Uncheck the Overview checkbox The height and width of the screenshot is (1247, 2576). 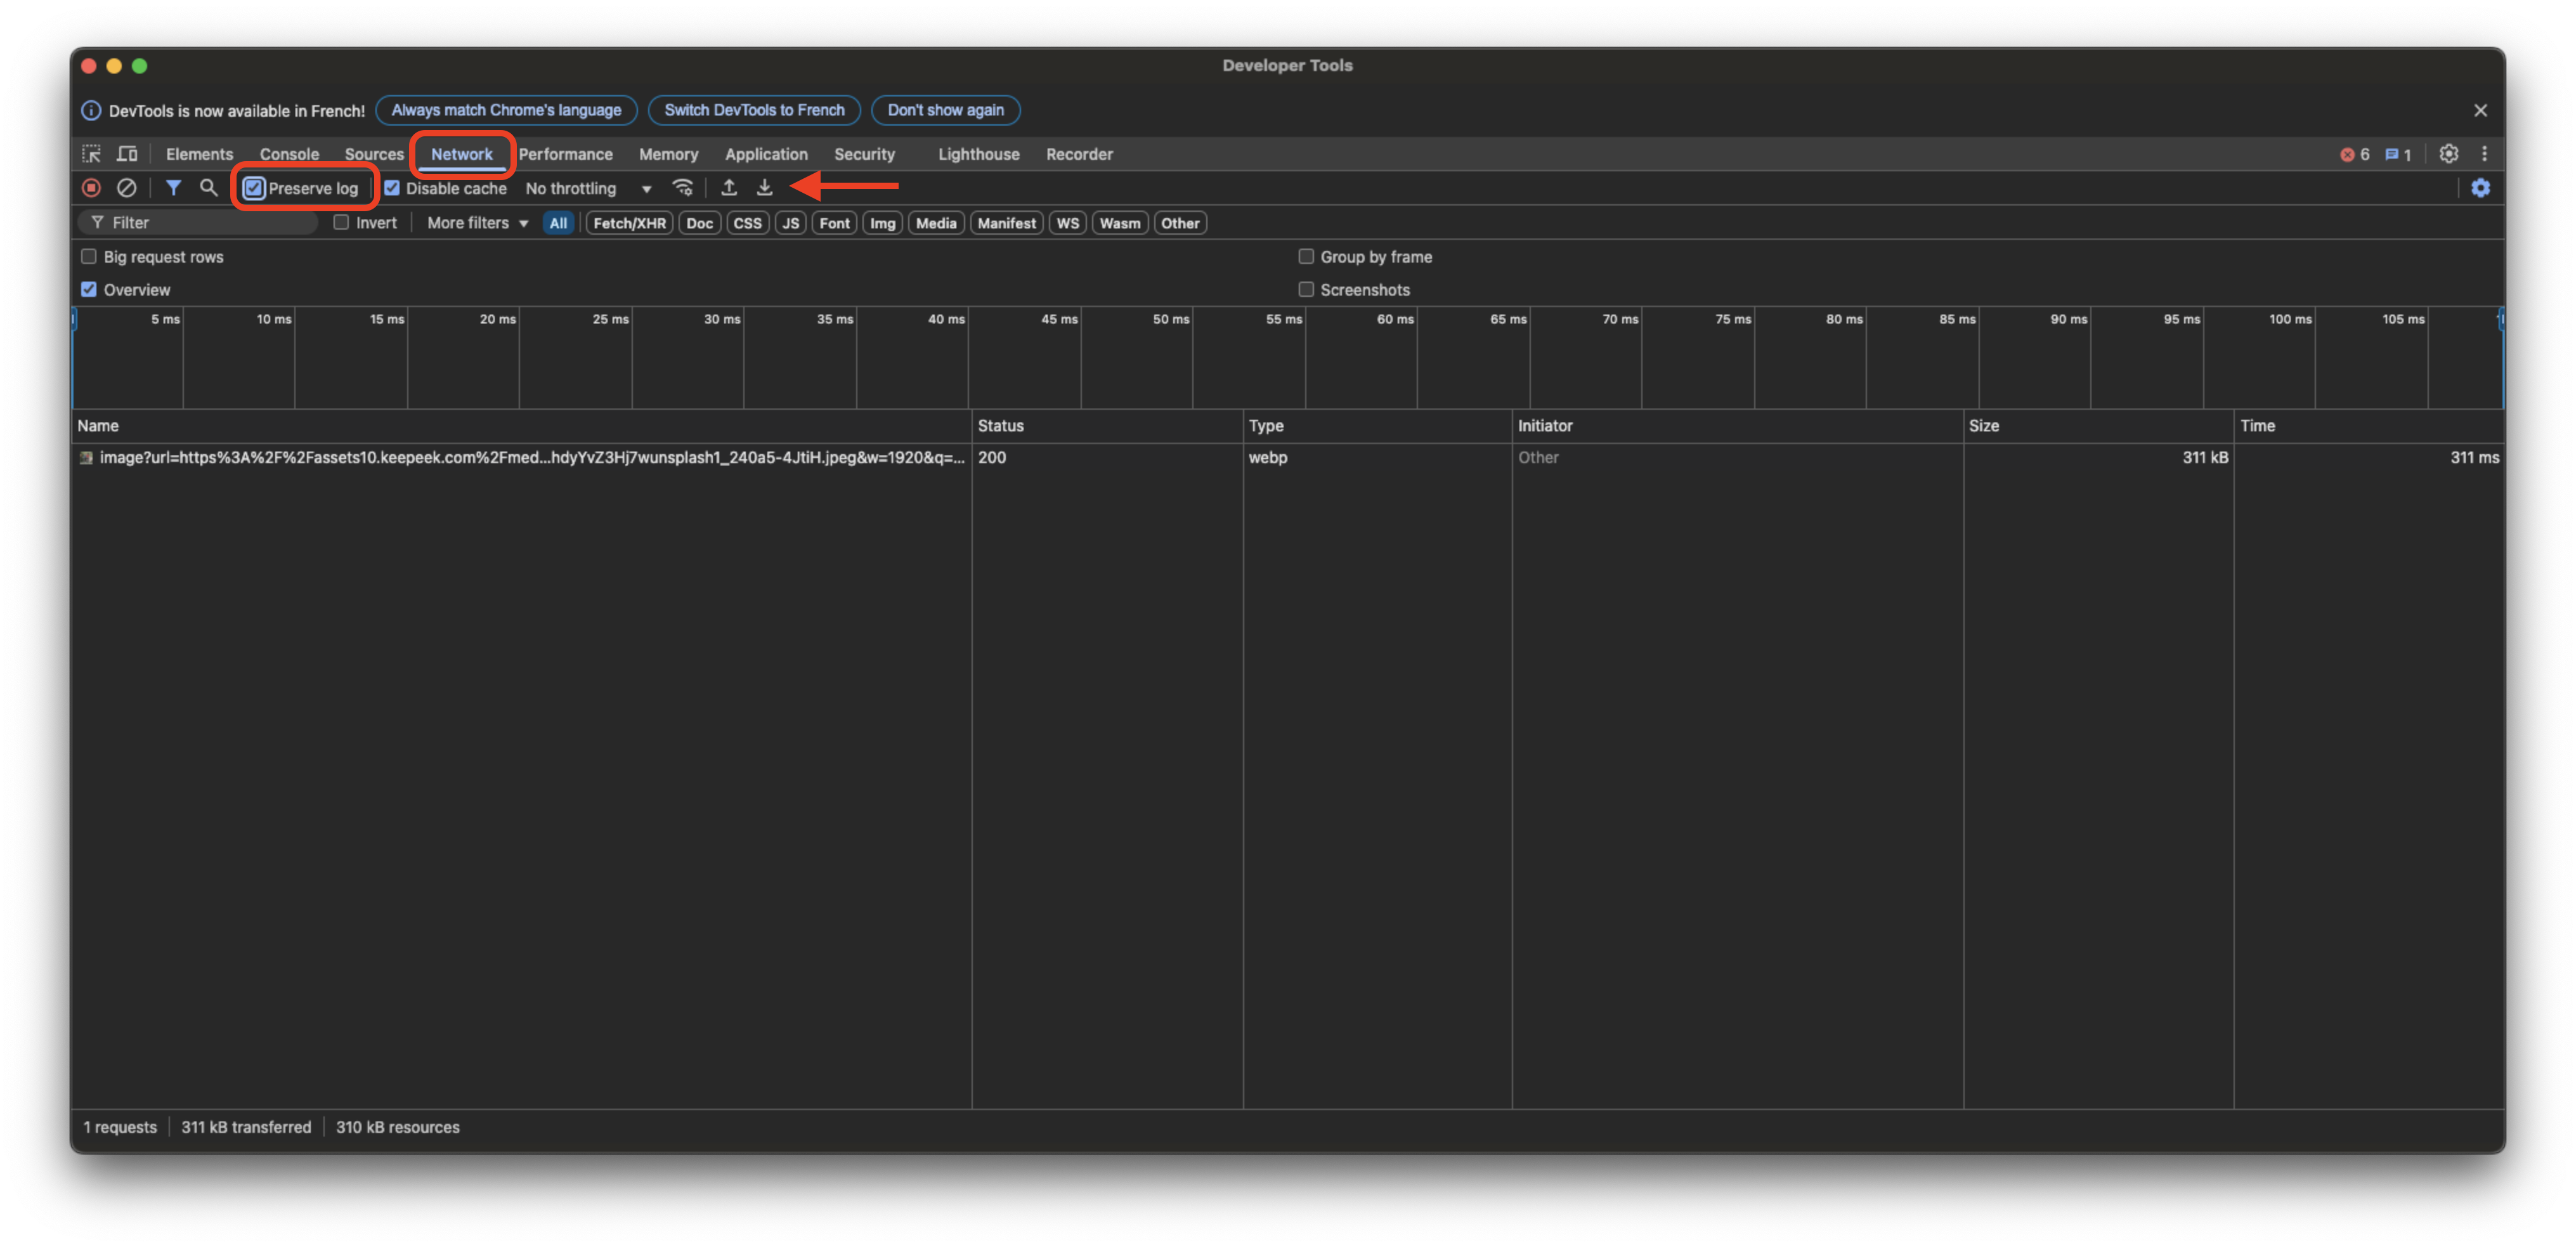coord(89,290)
